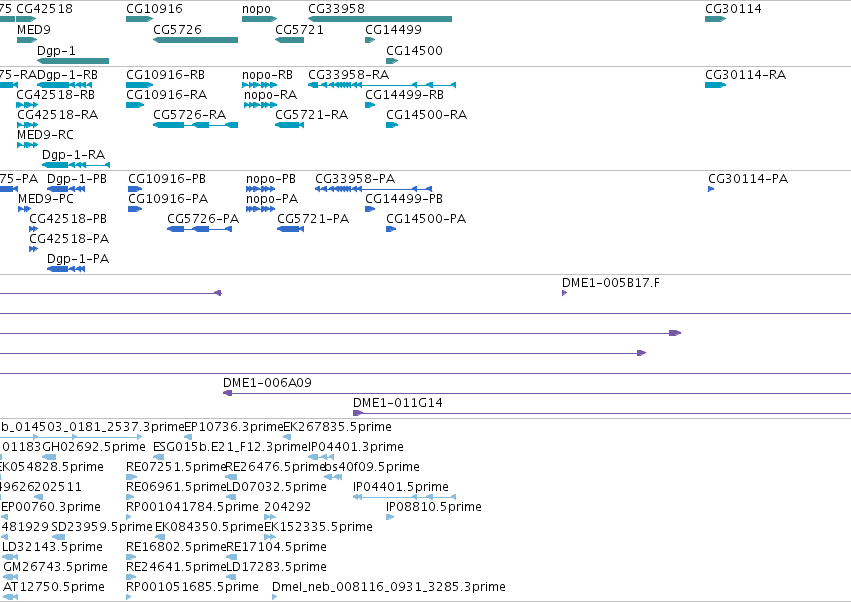Click EST RP001041784.5prime
The image size is (851, 602).
(129, 517)
